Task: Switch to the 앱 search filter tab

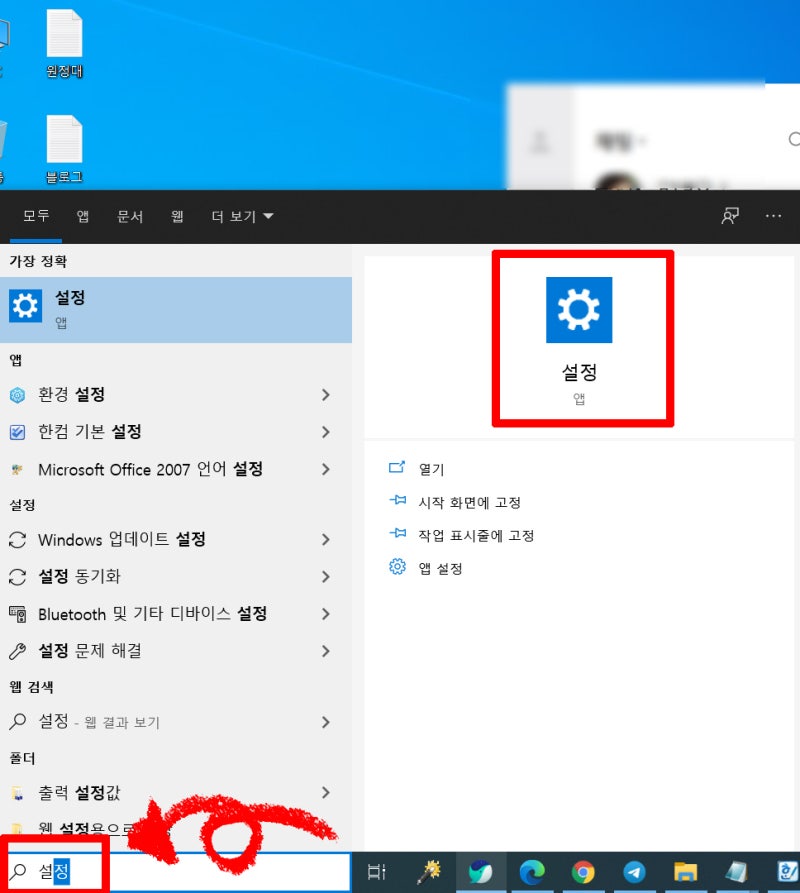Action: 83,216
